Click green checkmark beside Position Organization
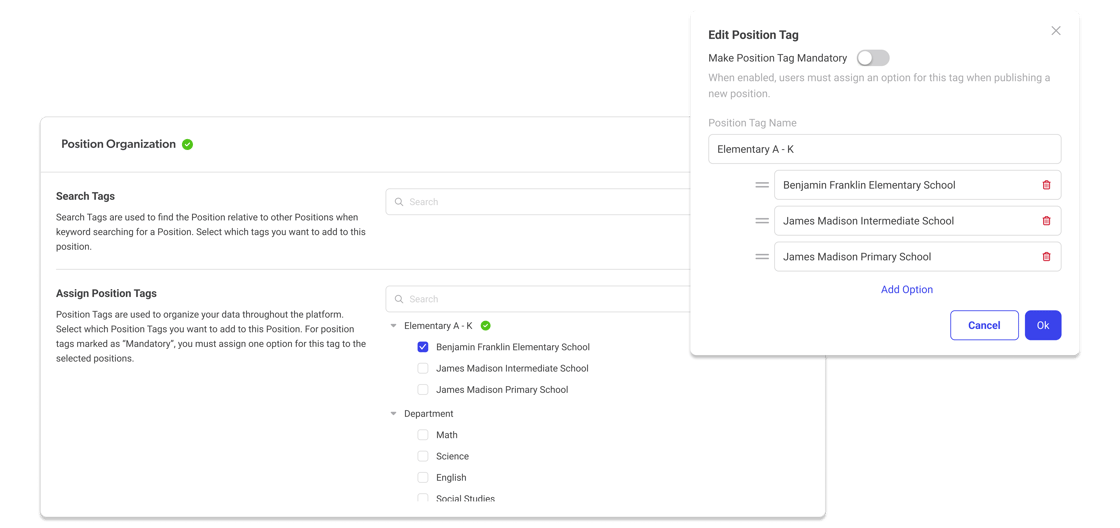Screen dimensions: 1120x528 (x=187, y=144)
